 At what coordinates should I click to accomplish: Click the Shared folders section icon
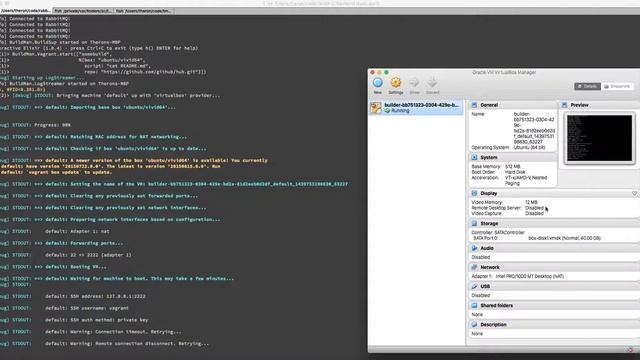click(x=474, y=305)
